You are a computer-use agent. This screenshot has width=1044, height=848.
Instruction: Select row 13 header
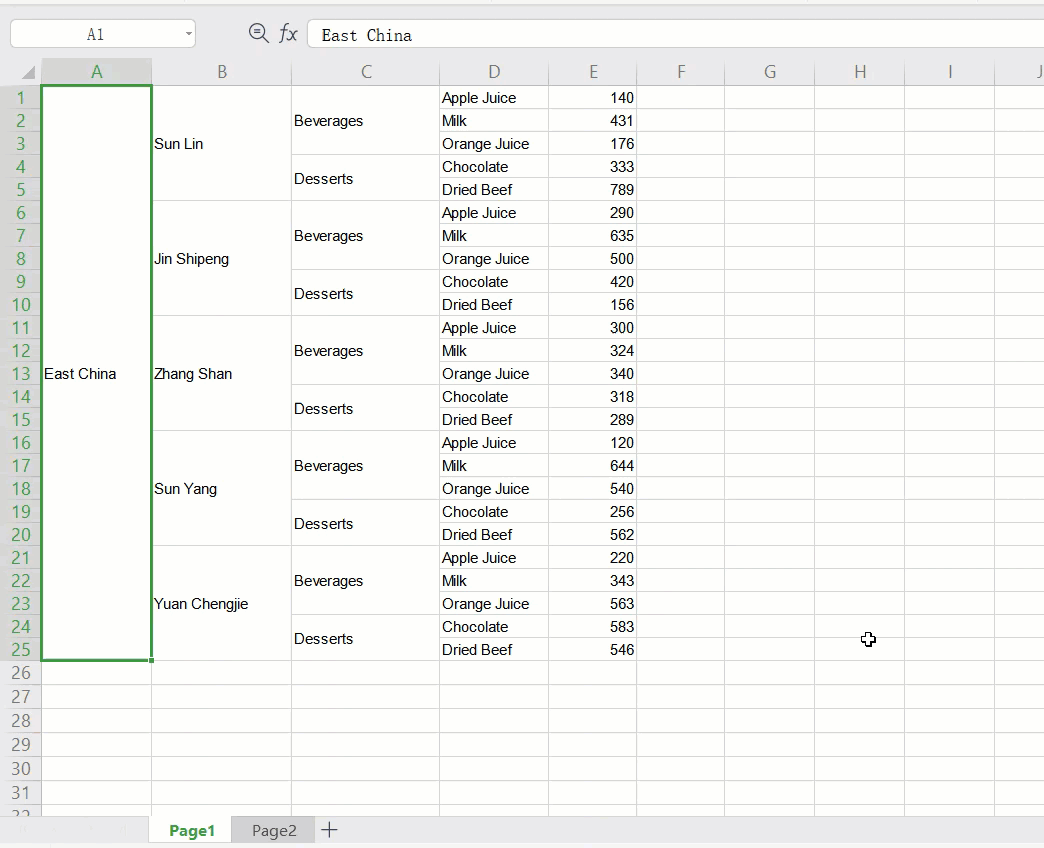pyautogui.click(x=21, y=374)
